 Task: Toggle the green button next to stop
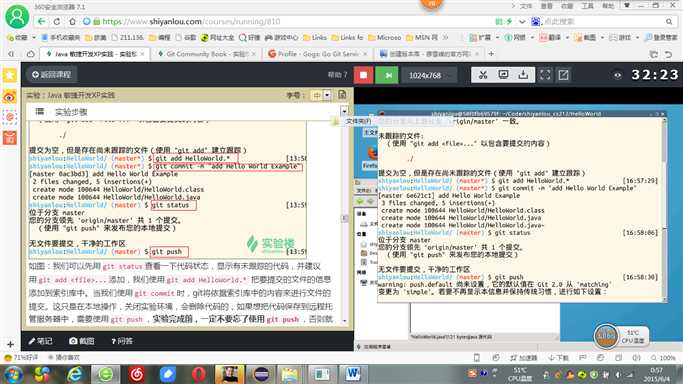pos(388,75)
